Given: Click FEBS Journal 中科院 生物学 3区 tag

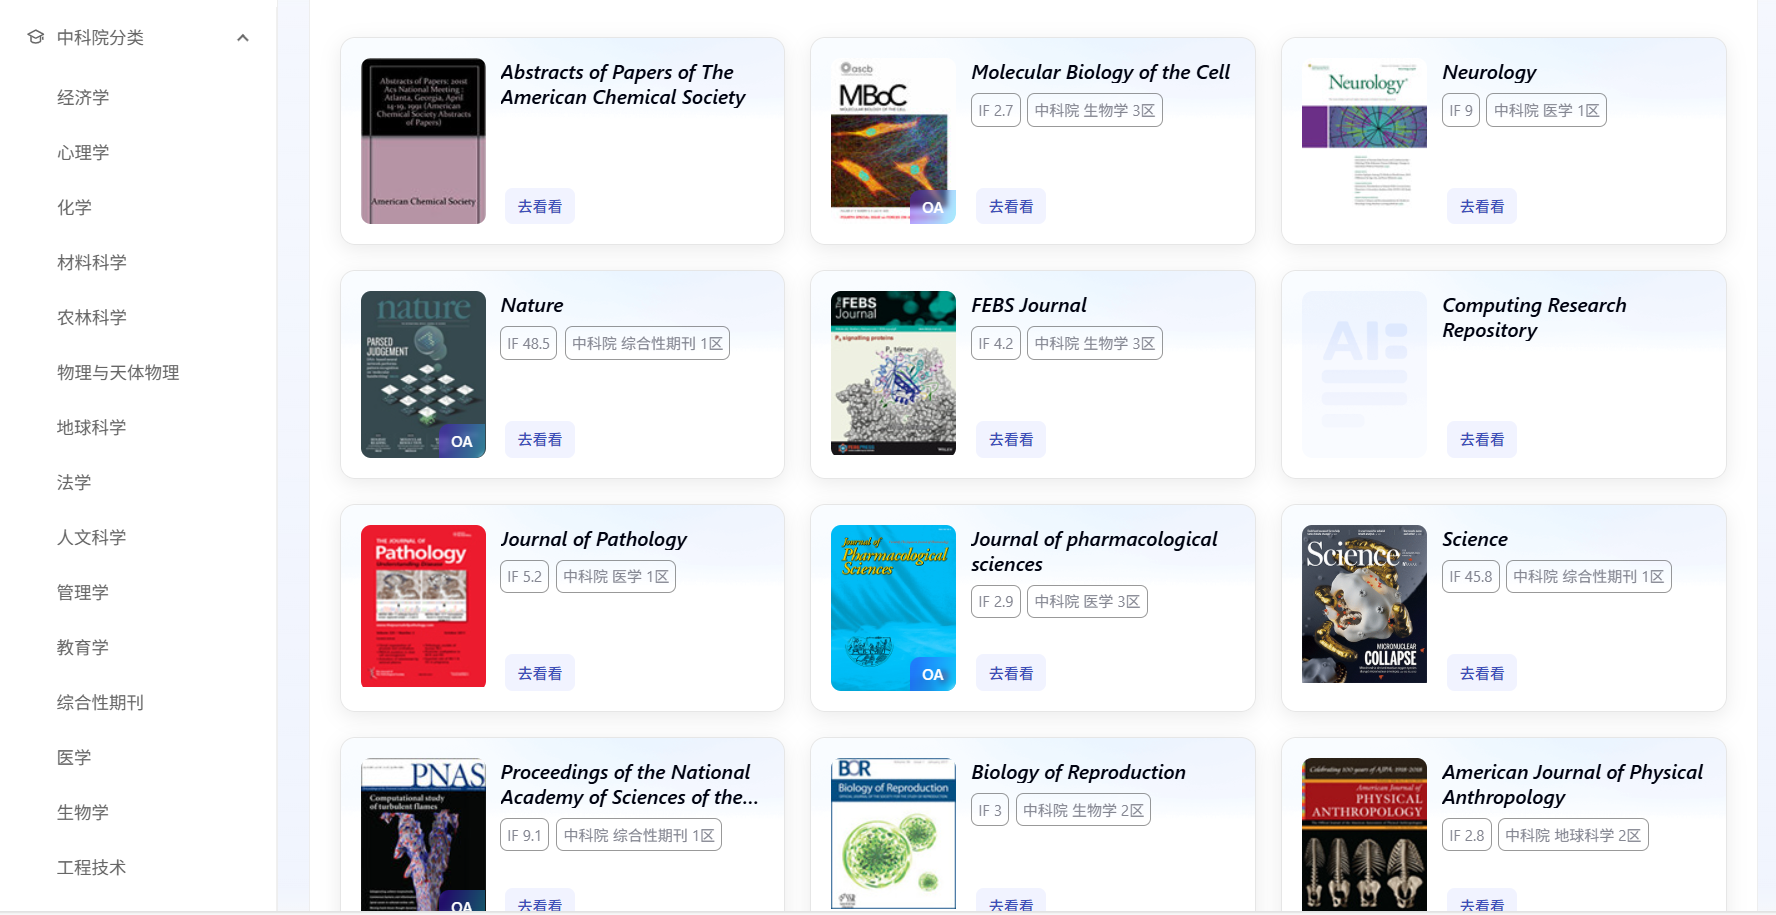Looking at the screenshot, I should coord(1095,343).
